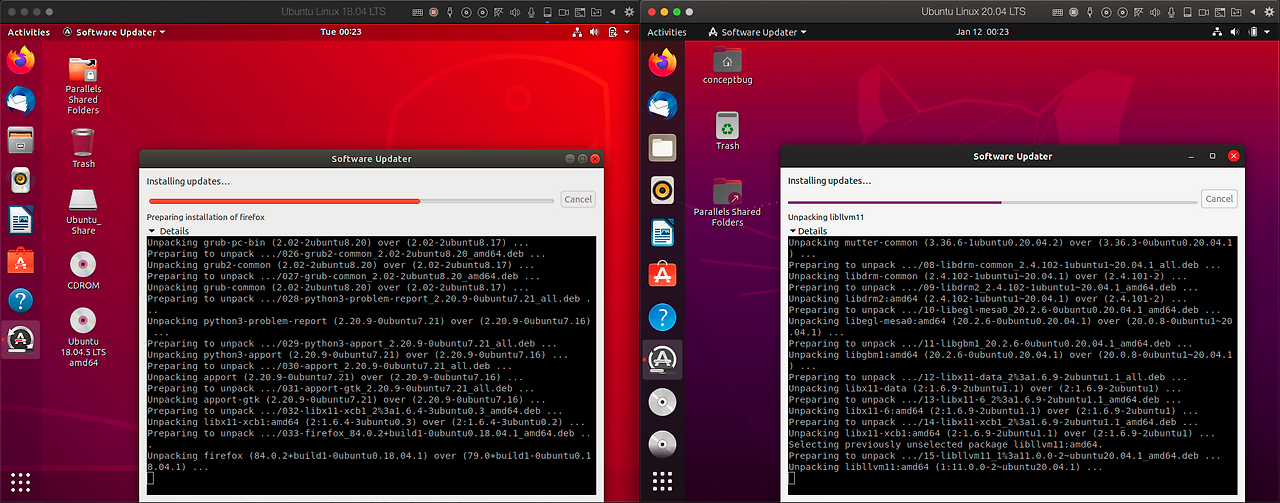
Task: Open the Tue 00:23 clock menu in 18.04
Action: tap(341, 32)
